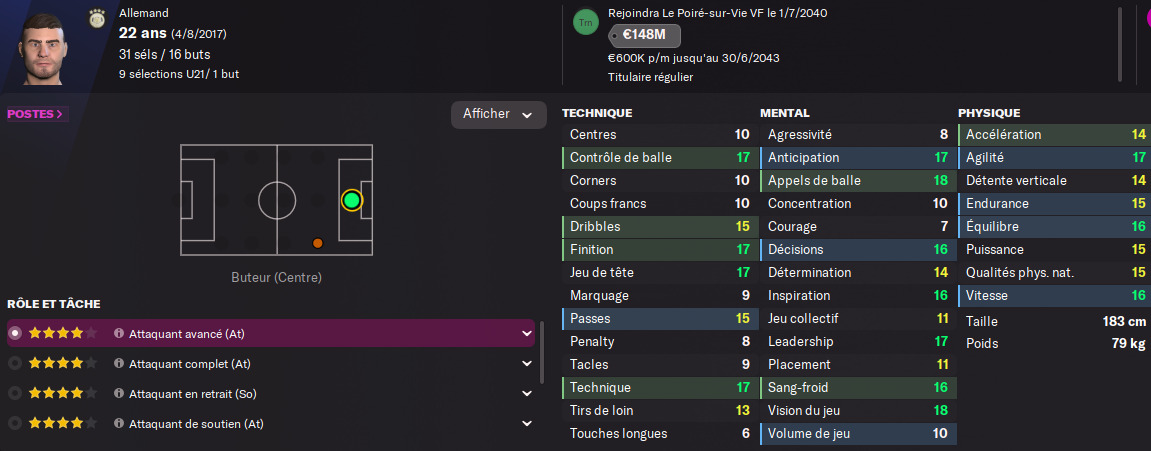Click the role list vertical scrollbar

pyautogui.click(x=542, y=353)
